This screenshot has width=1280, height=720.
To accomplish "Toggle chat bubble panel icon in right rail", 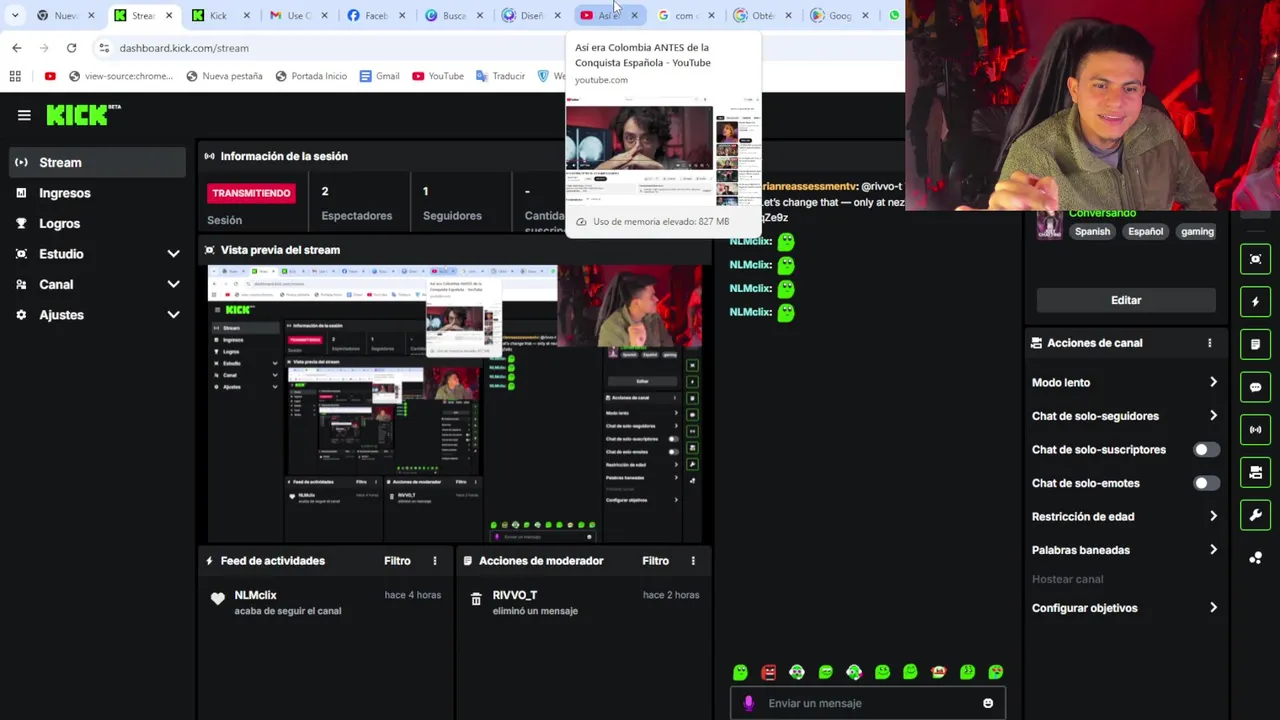I will coord(1255,387).
